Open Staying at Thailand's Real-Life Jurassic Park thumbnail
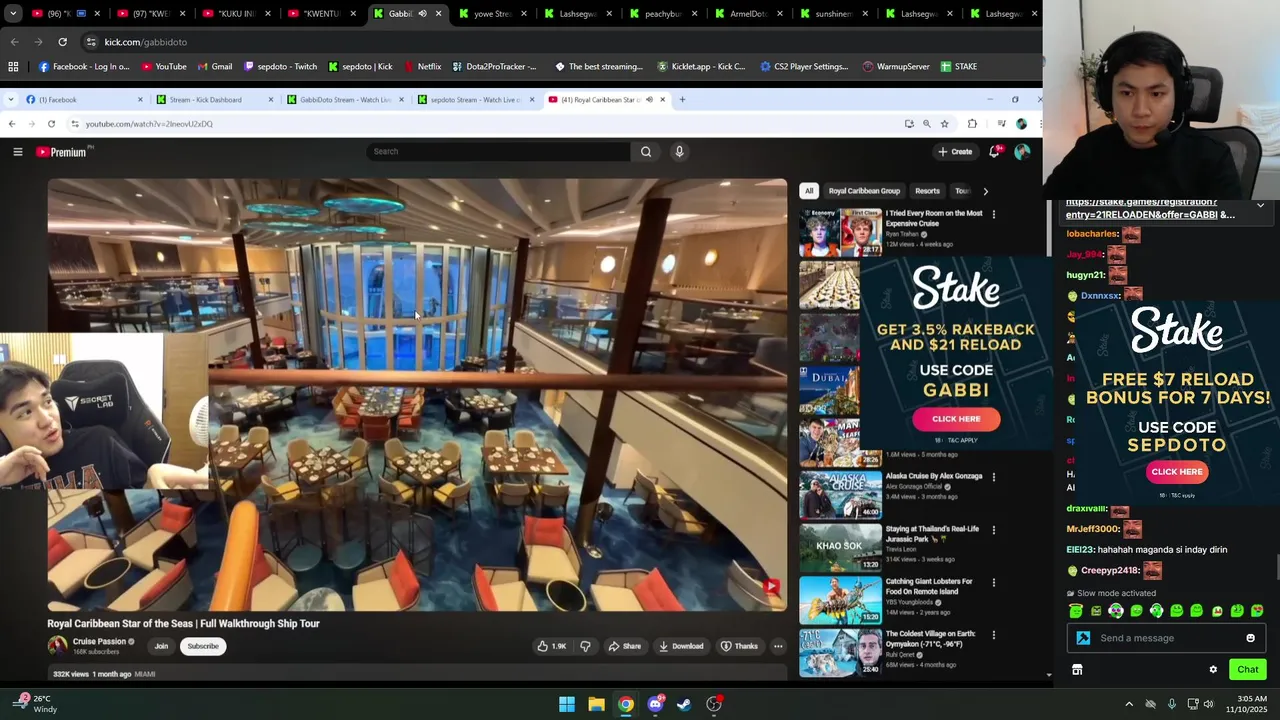This screenshot has width=1280, height=720. point(840,547)
